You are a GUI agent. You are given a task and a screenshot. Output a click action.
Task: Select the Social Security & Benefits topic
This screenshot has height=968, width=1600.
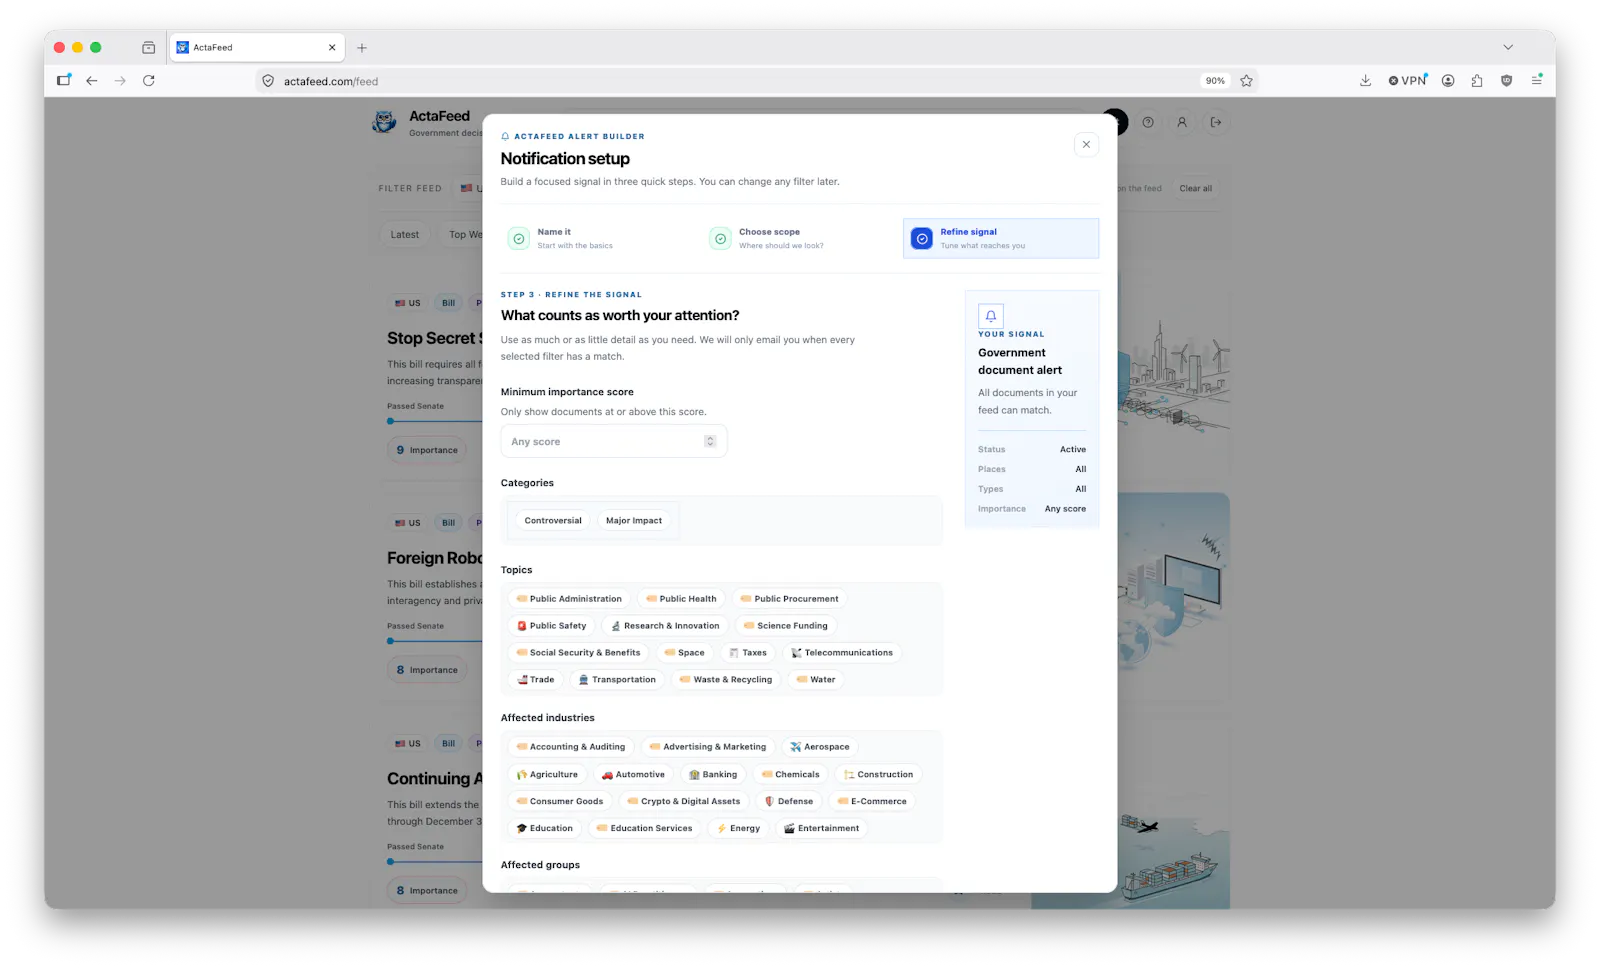click(578, 652)
